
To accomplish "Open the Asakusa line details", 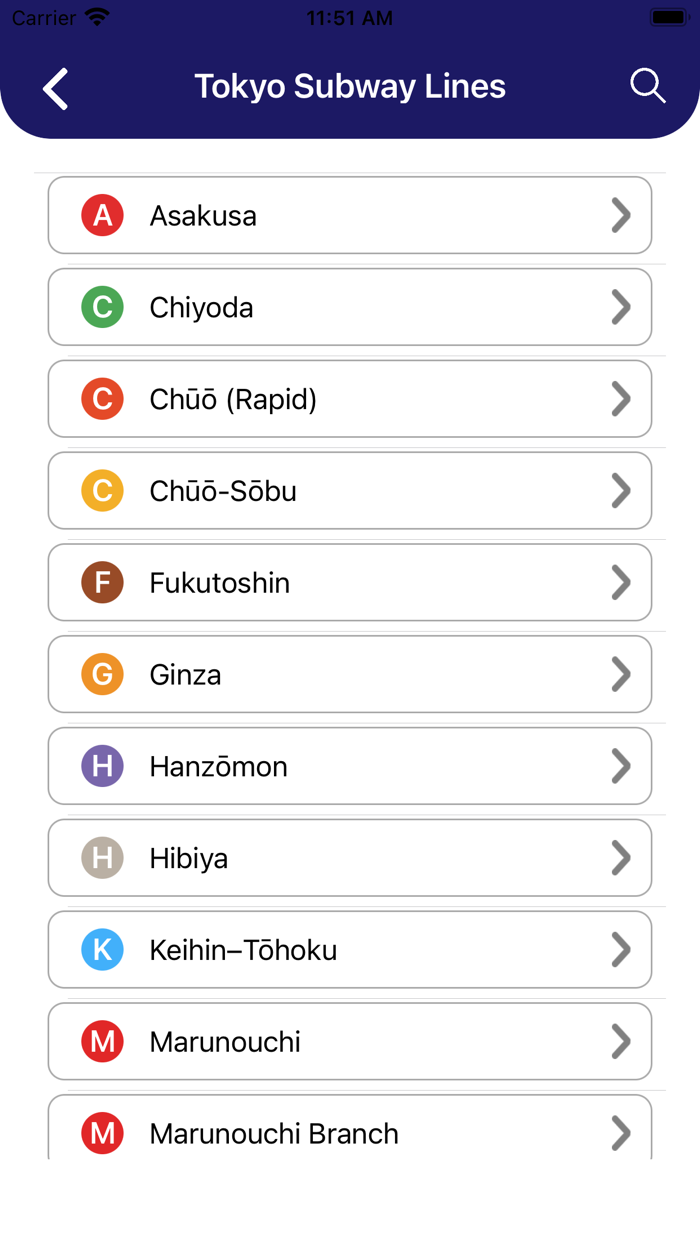I will pos(350,215).
